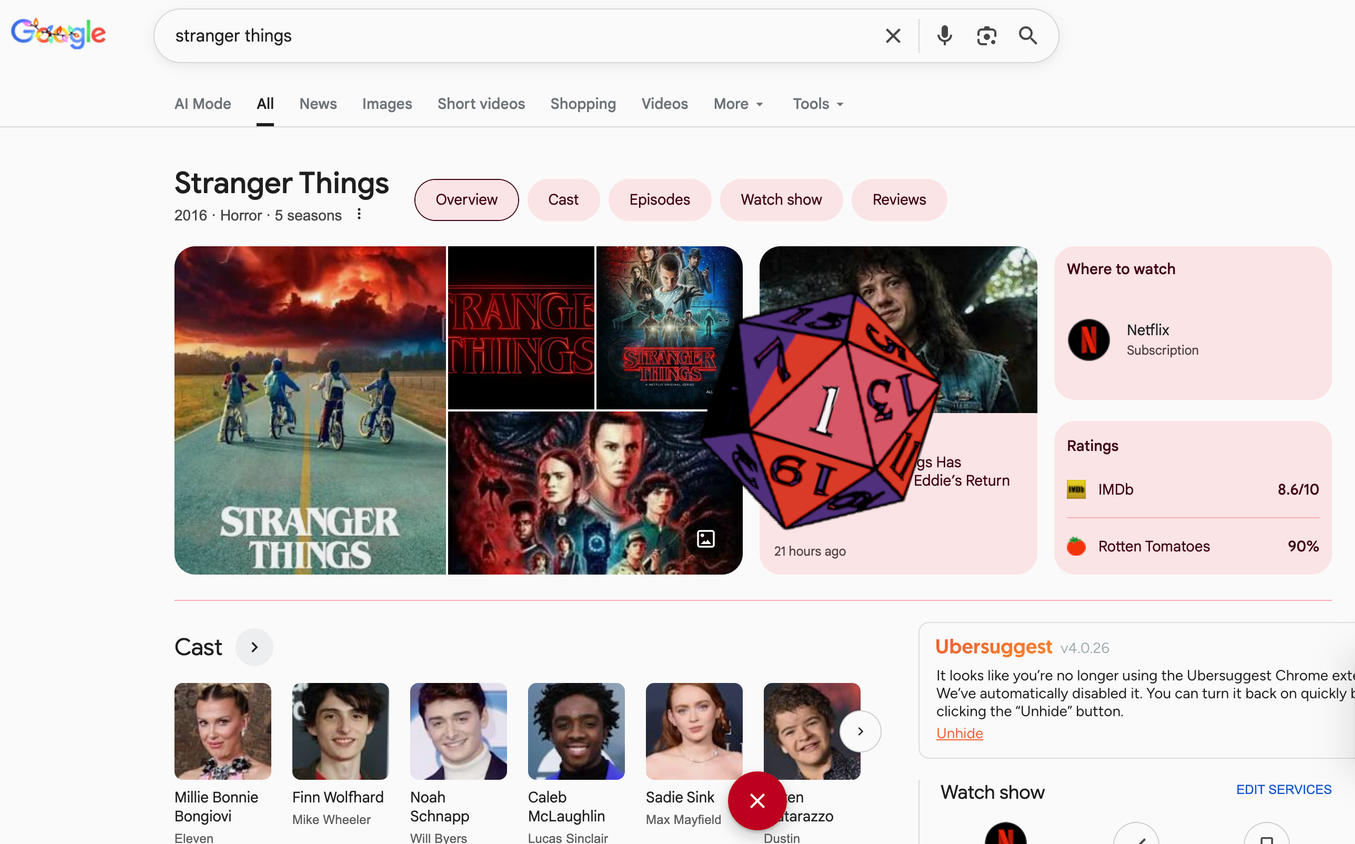Expand the Cast section arrow
The image size is (1355, 844).
click(x=254, y=647)
